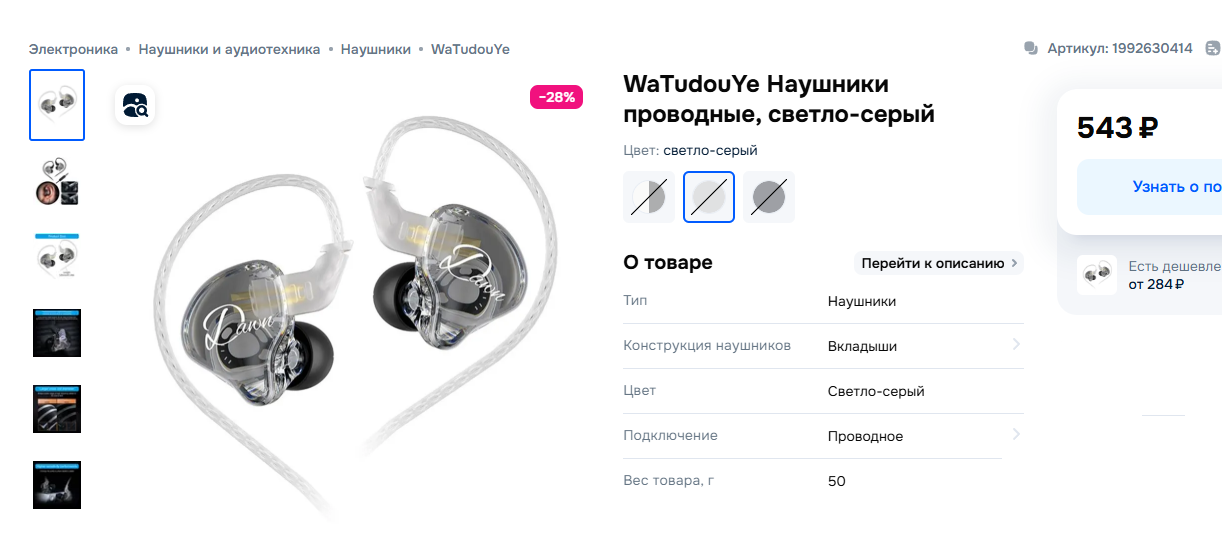
Task: Open WaTudouYe brand breadcrumb link
Action: click(x=470, y=49)
